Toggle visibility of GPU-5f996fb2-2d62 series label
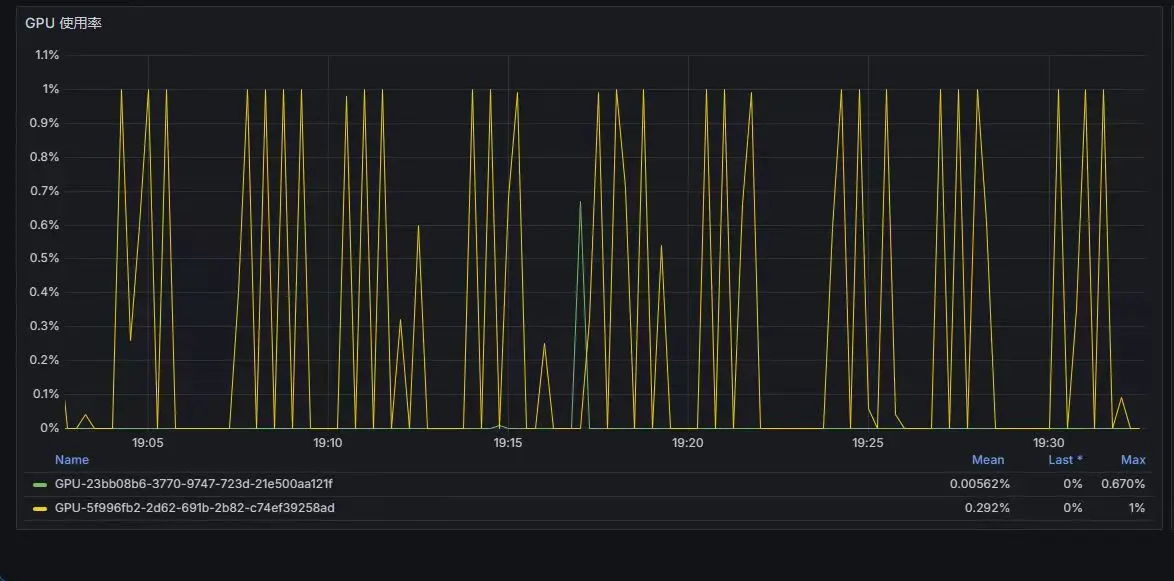The height and width of the screenshot is (581, 1174). pyautogui.click(x=194, y=508)
